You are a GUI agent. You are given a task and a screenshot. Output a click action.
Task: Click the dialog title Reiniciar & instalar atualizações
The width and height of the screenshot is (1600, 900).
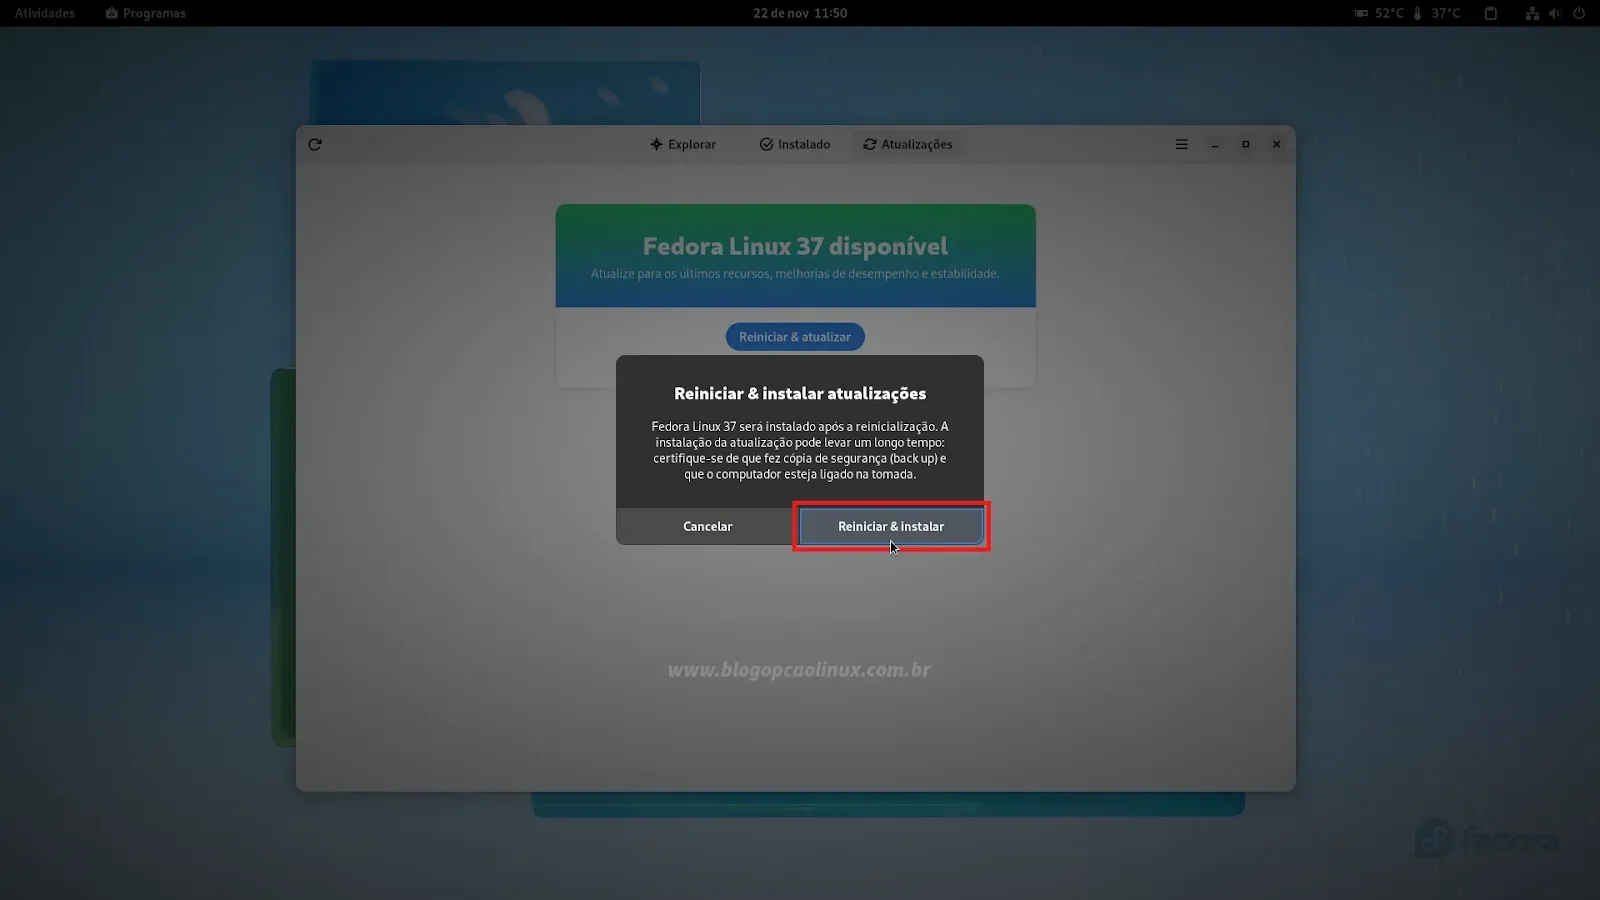pyautogui.click(x=800, y=393)
